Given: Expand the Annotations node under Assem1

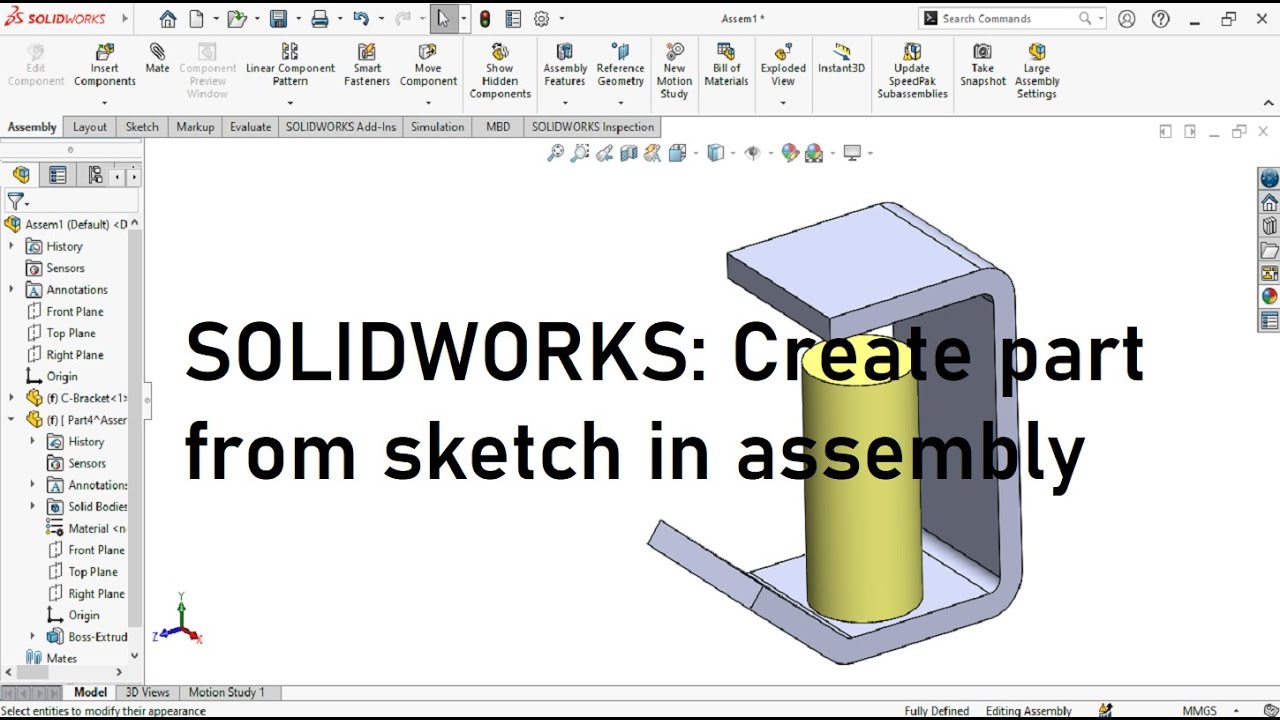Looking at the screenshot, I should pos(12,290).
